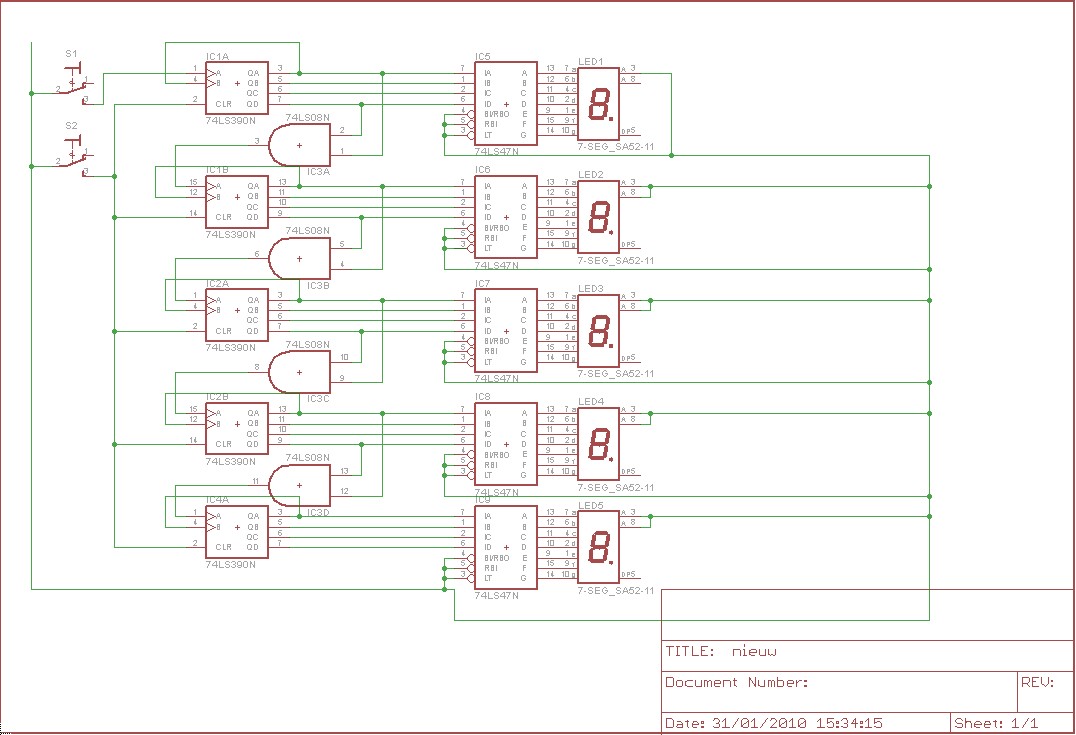Click the Document Number field
Screen dimensions: 1076x735
point(839,692)
